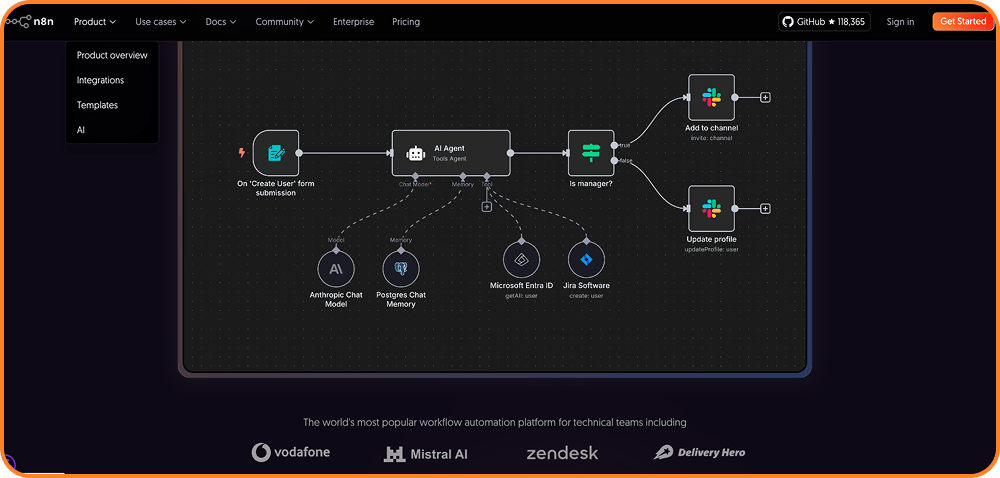Select the Postgres Chat Memory node
Screen dimensions: 1000x478
(x=401, y=269)
